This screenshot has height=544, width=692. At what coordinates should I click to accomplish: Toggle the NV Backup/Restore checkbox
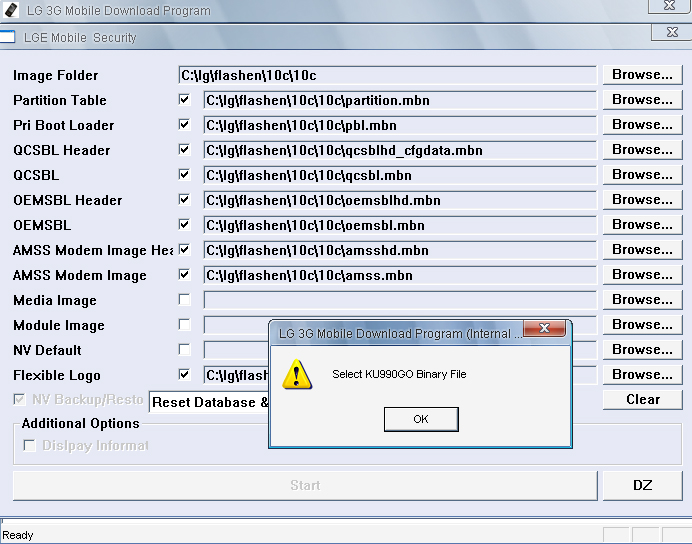pos(19,400)
